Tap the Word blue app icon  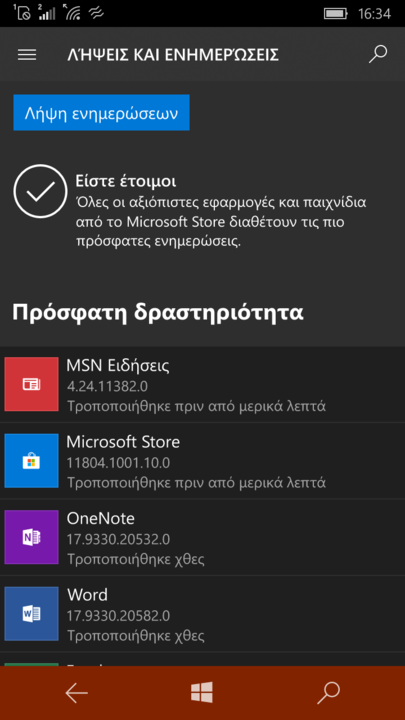pyautogui.click(x=31, y=614)
